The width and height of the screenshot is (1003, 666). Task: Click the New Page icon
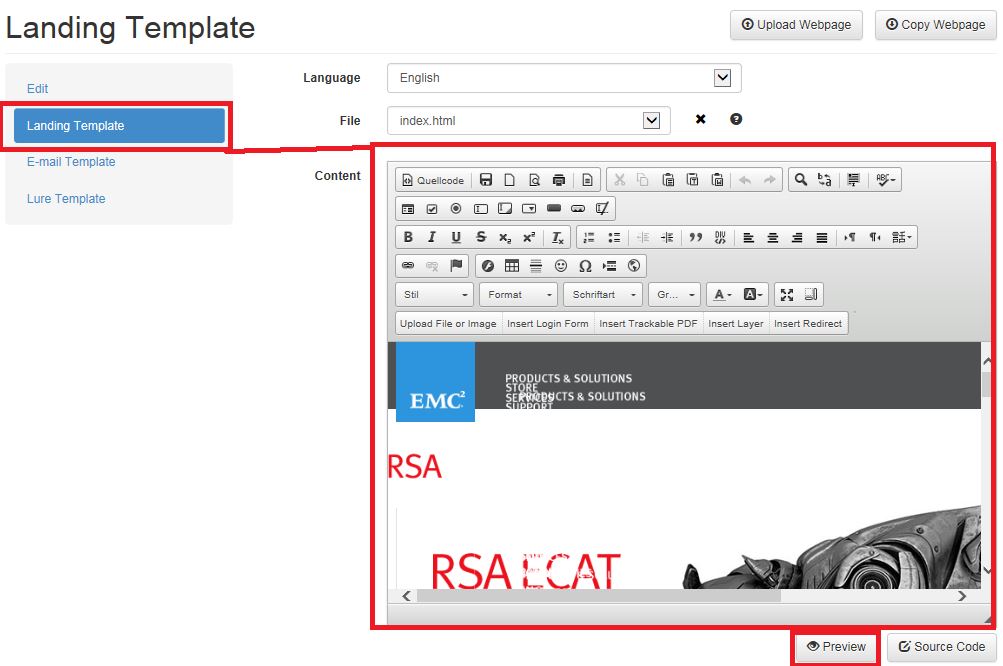pos(509,180)
